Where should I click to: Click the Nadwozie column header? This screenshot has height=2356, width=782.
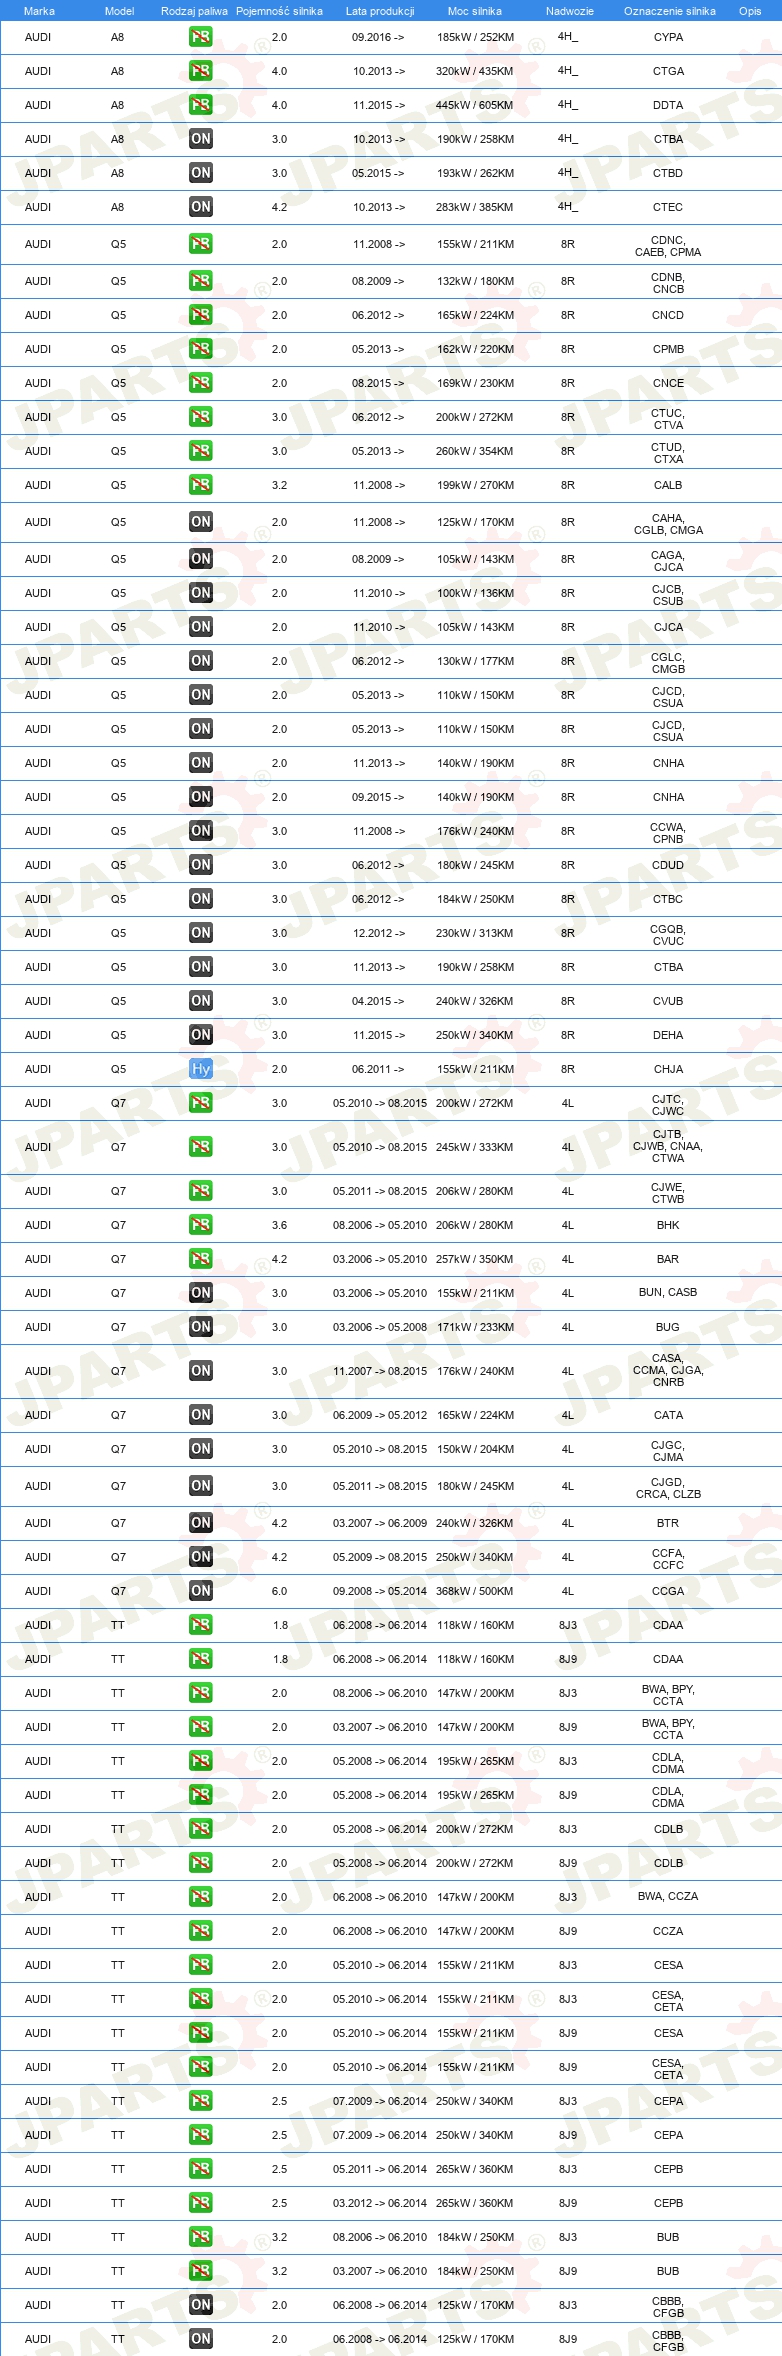(569, 11)
